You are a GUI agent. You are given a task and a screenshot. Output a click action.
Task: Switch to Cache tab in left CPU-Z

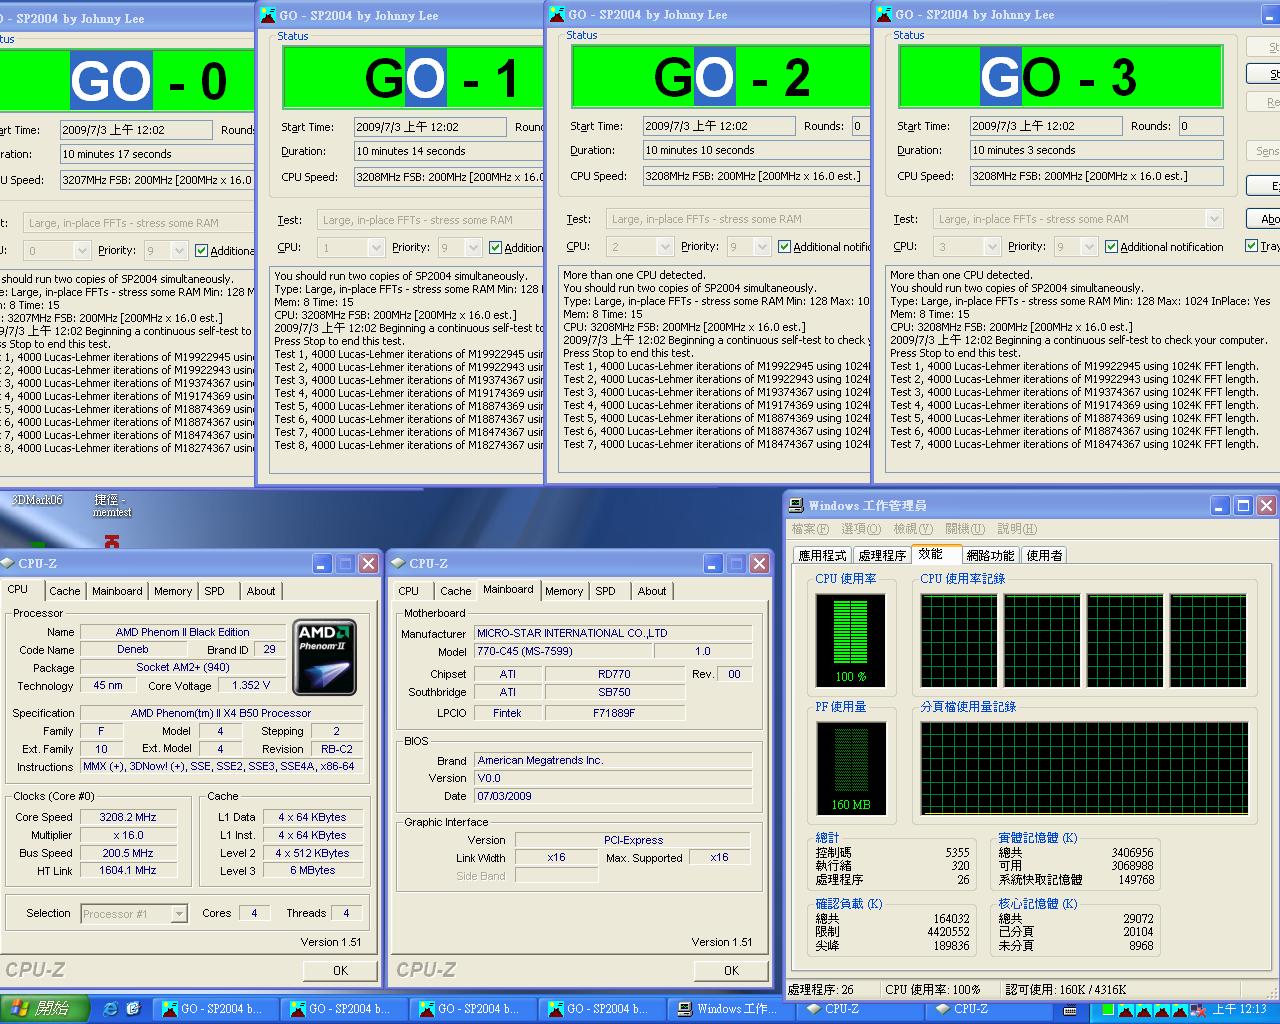[x=65, y=591]
